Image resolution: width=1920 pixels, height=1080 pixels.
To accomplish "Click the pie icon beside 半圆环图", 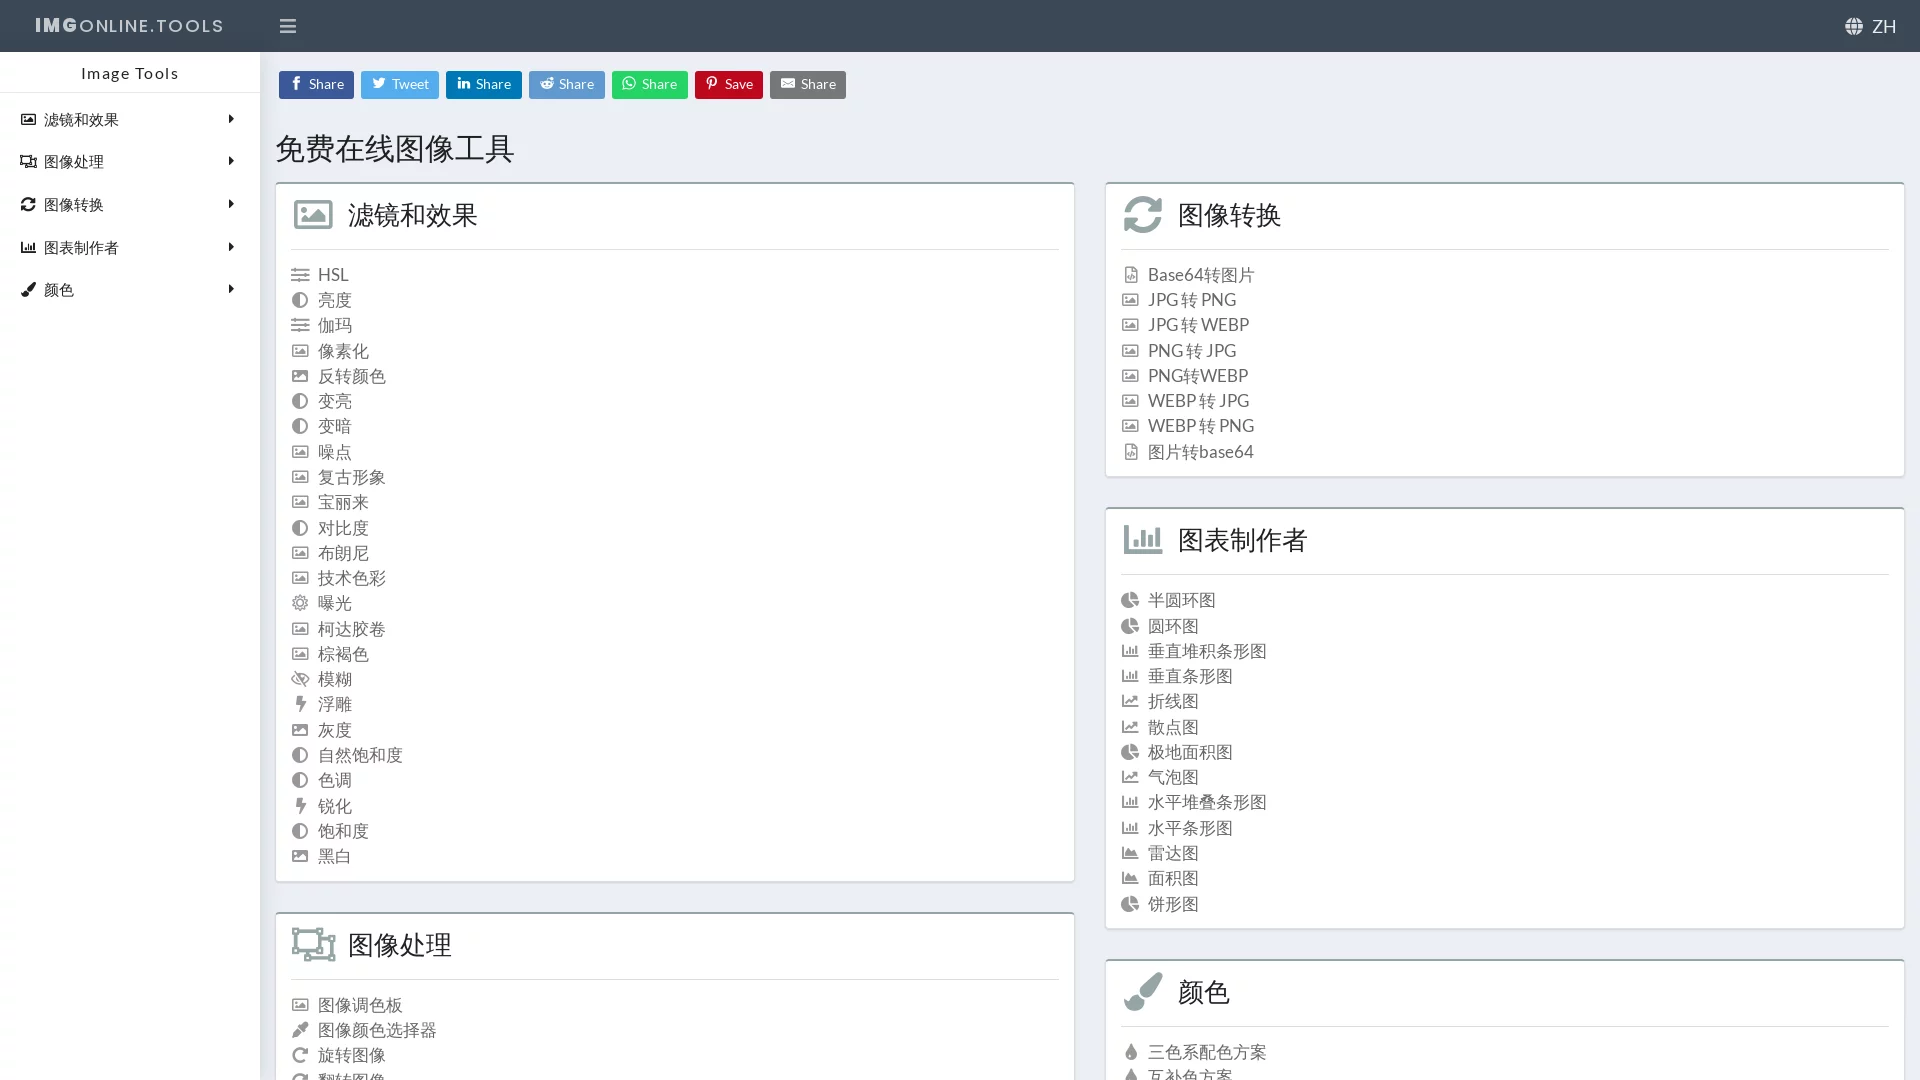I will coord(1130,600).
